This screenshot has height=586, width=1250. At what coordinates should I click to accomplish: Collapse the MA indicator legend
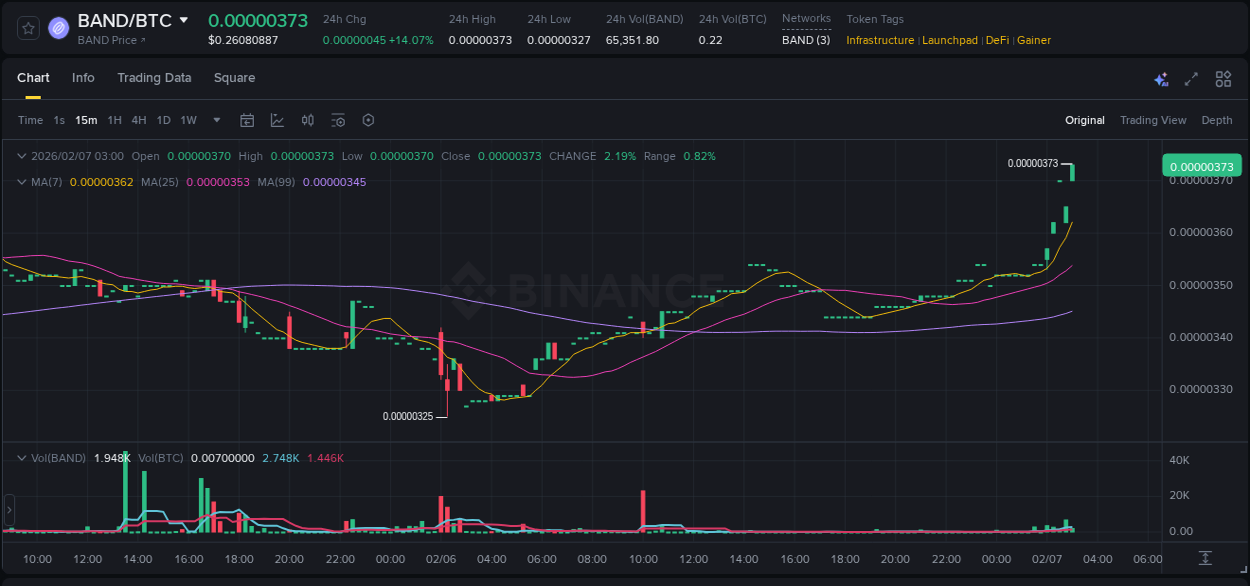point(22,182)
